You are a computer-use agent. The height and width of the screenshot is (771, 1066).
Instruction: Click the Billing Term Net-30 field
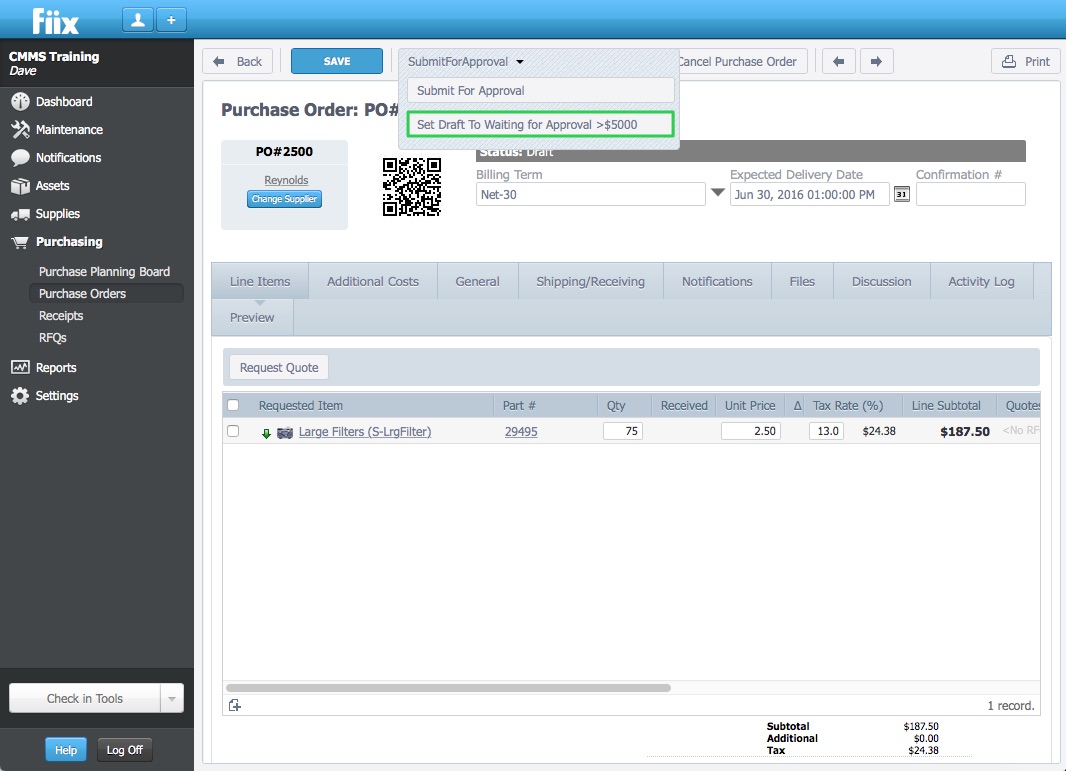click(x=590, y=194)
